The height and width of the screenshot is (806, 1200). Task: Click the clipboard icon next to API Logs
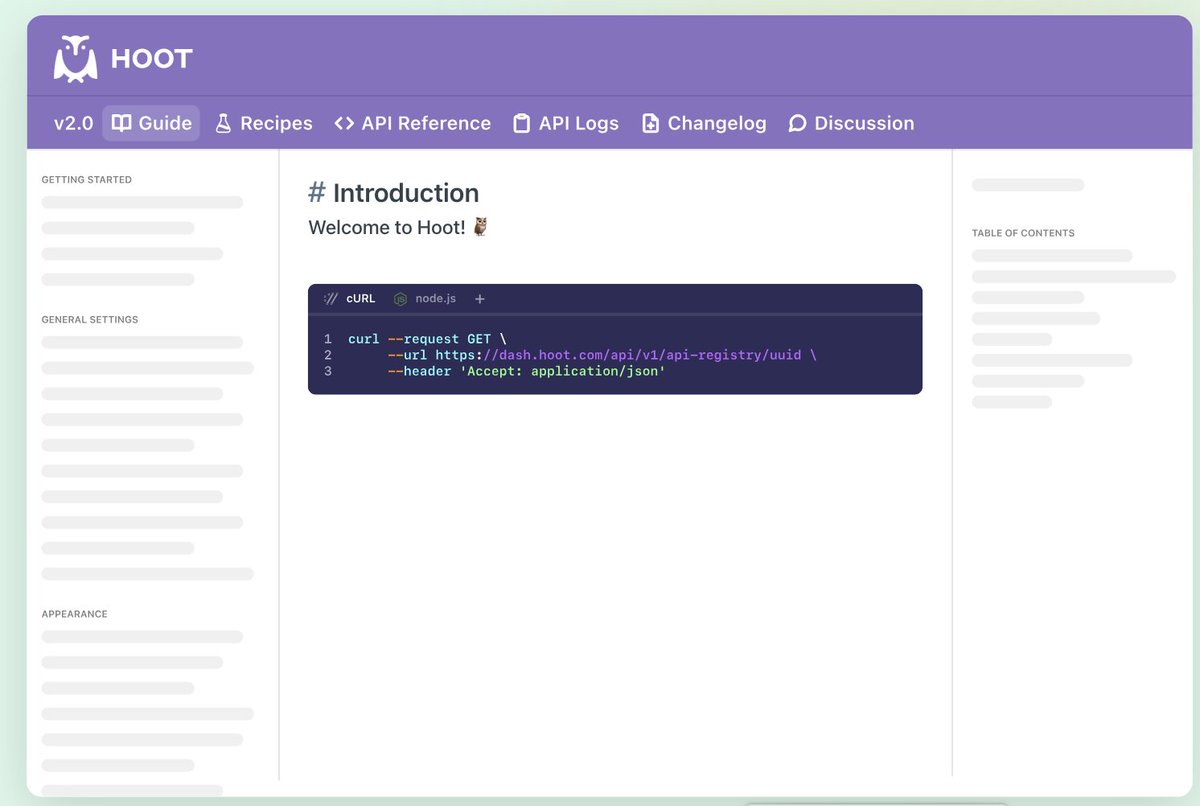[520, 123]
